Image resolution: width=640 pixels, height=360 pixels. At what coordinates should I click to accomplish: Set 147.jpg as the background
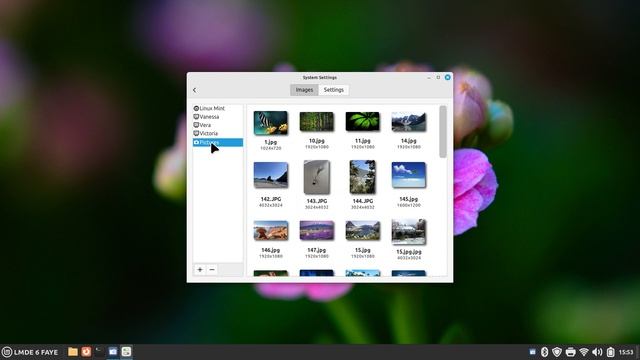coord(317,231)
